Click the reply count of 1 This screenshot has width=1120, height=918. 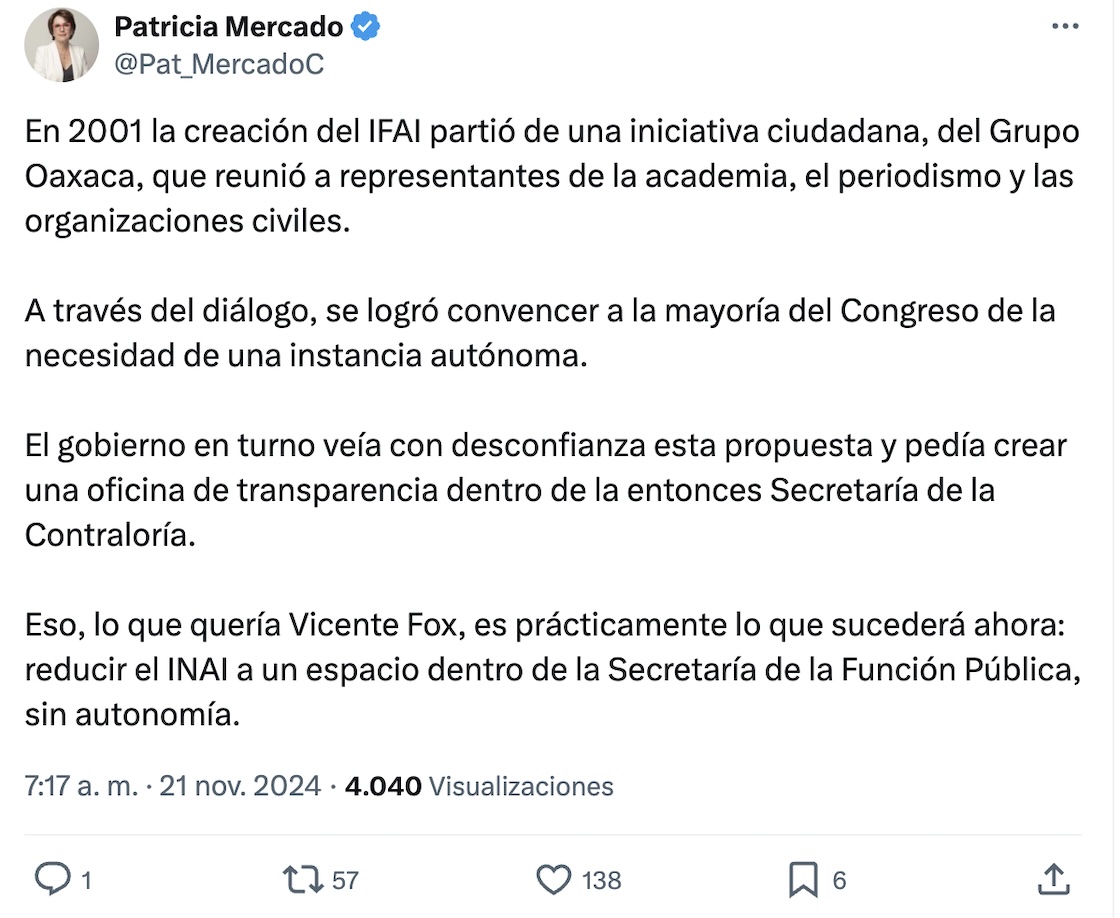pyautogui.click(x=86, y=880)
